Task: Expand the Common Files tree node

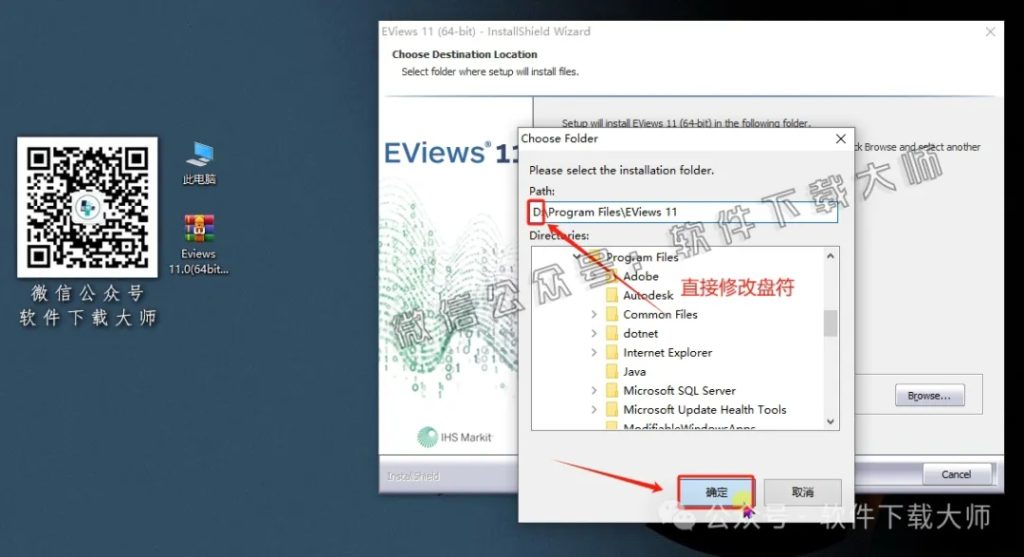Action: [x=594, y=314]
